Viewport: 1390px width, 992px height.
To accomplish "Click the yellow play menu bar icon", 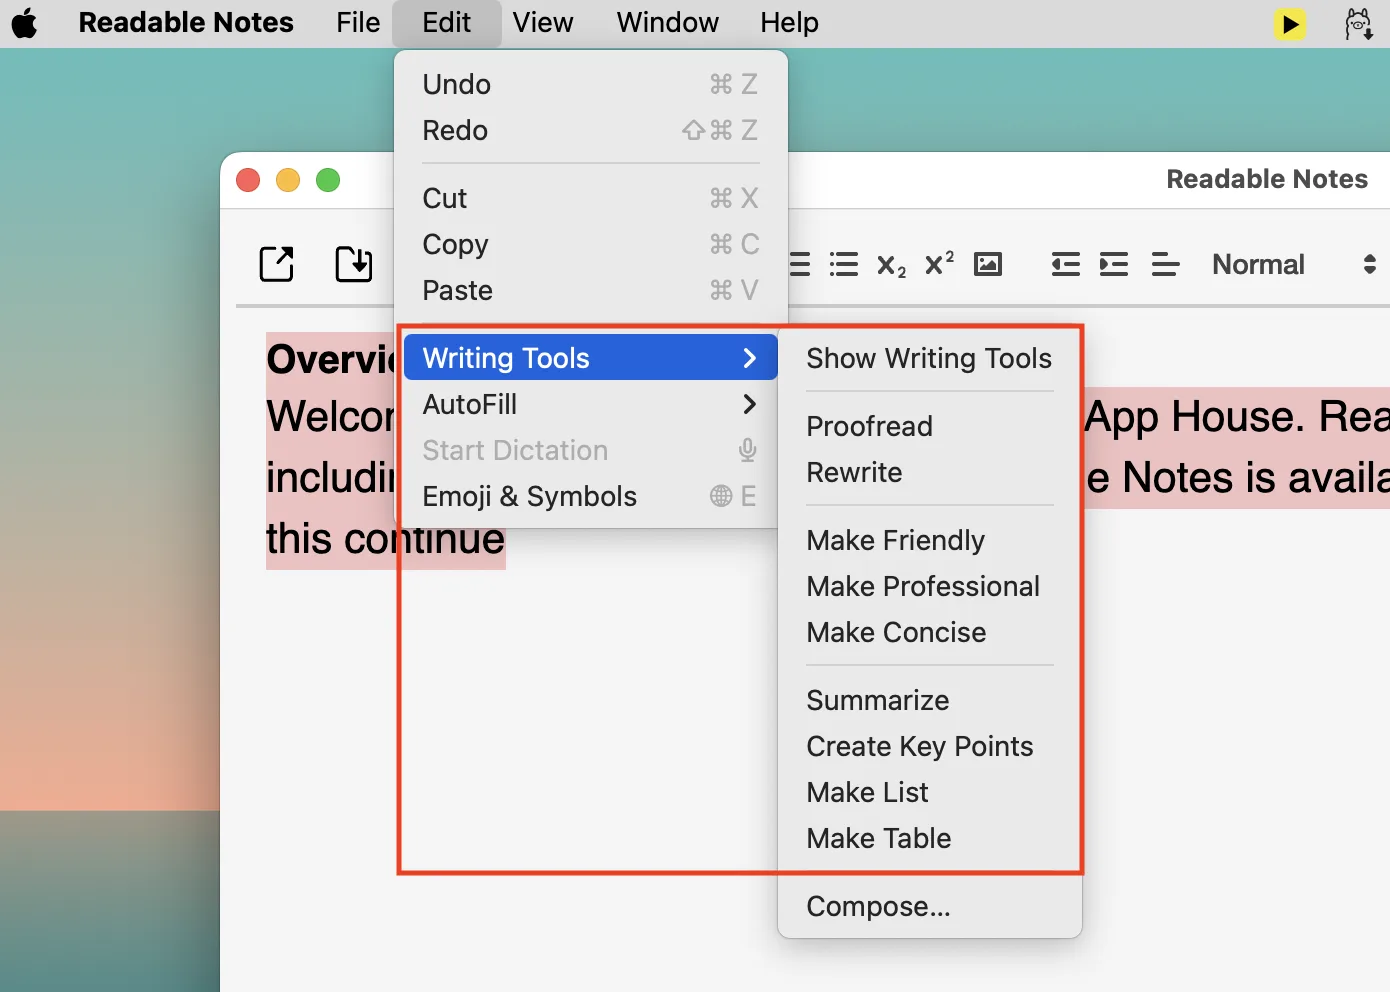I will point(1290,23).
